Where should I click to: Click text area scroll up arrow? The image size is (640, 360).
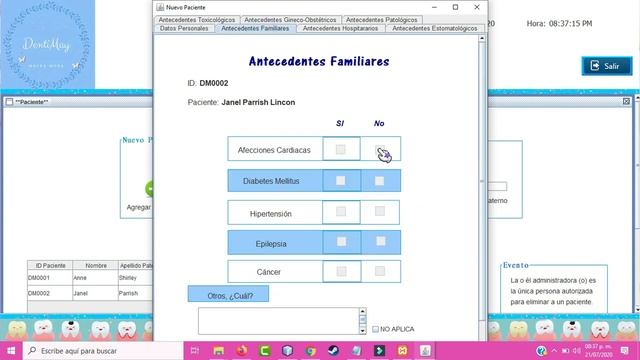(362, 311)
